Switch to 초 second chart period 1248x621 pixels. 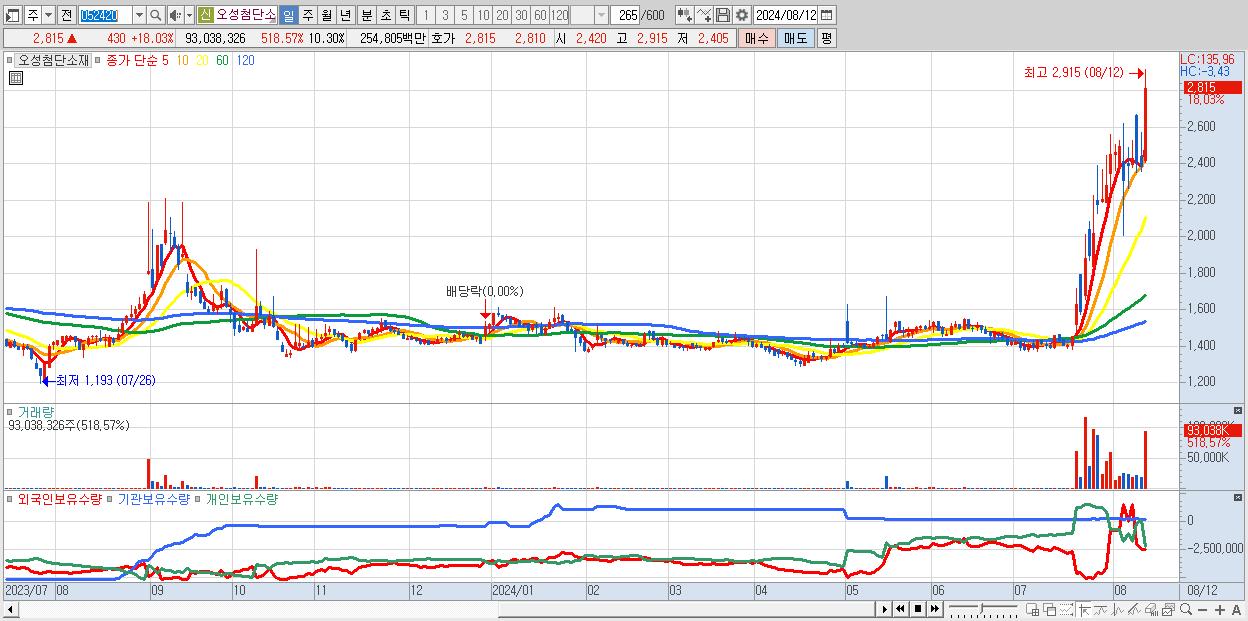click(386, 15)
